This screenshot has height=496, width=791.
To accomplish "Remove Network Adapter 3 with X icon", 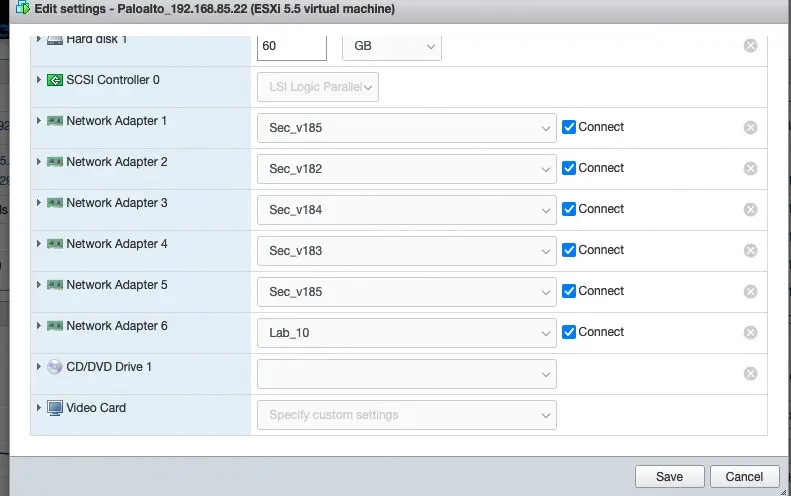I will pos(750,210).
